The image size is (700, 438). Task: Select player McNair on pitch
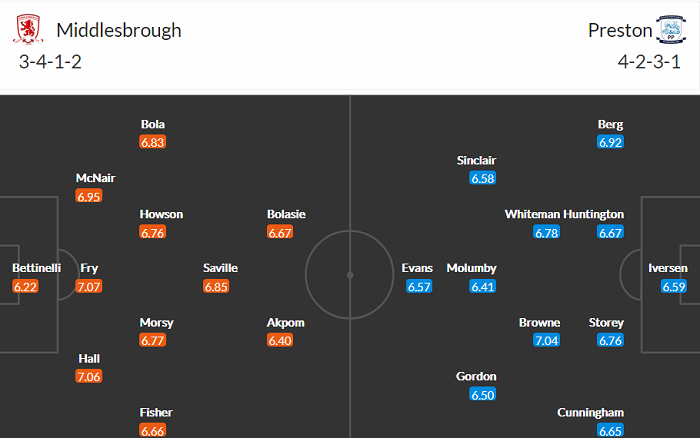(95, 178)
